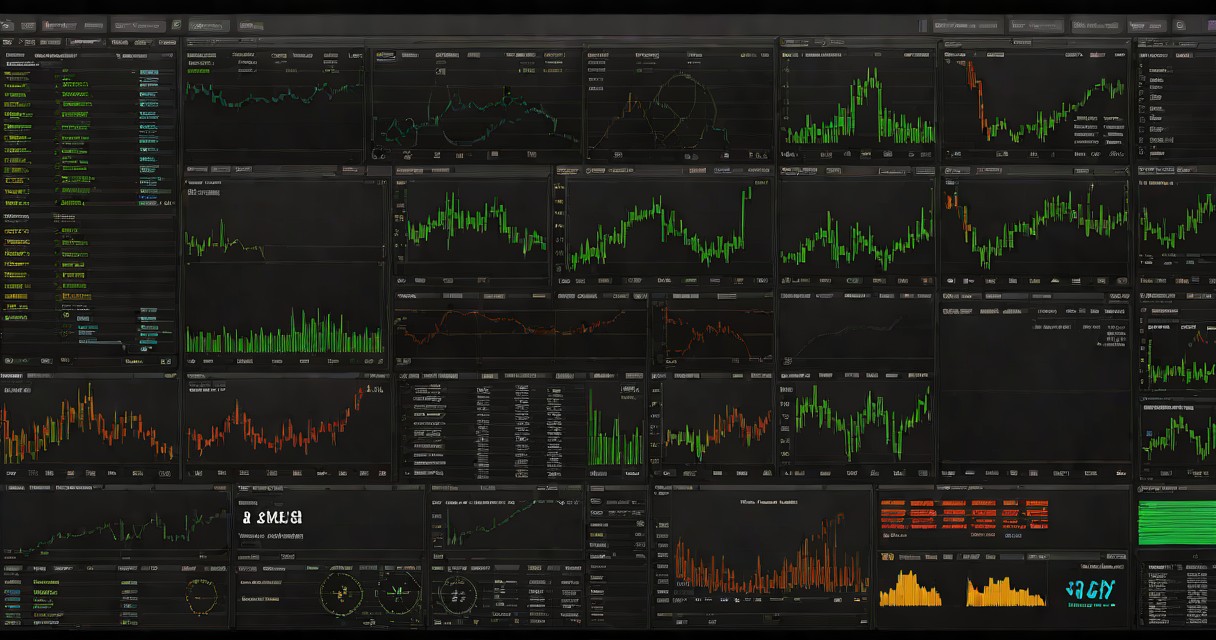Viewport: 1216px width, 640px height.
Task: Click the round icon at top-right toolbar end
Action: click(1180, 26)
